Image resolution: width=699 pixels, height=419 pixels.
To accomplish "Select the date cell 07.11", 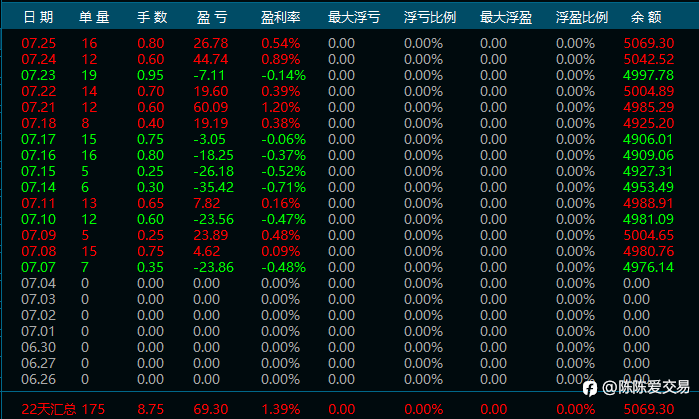I will 39,203.
